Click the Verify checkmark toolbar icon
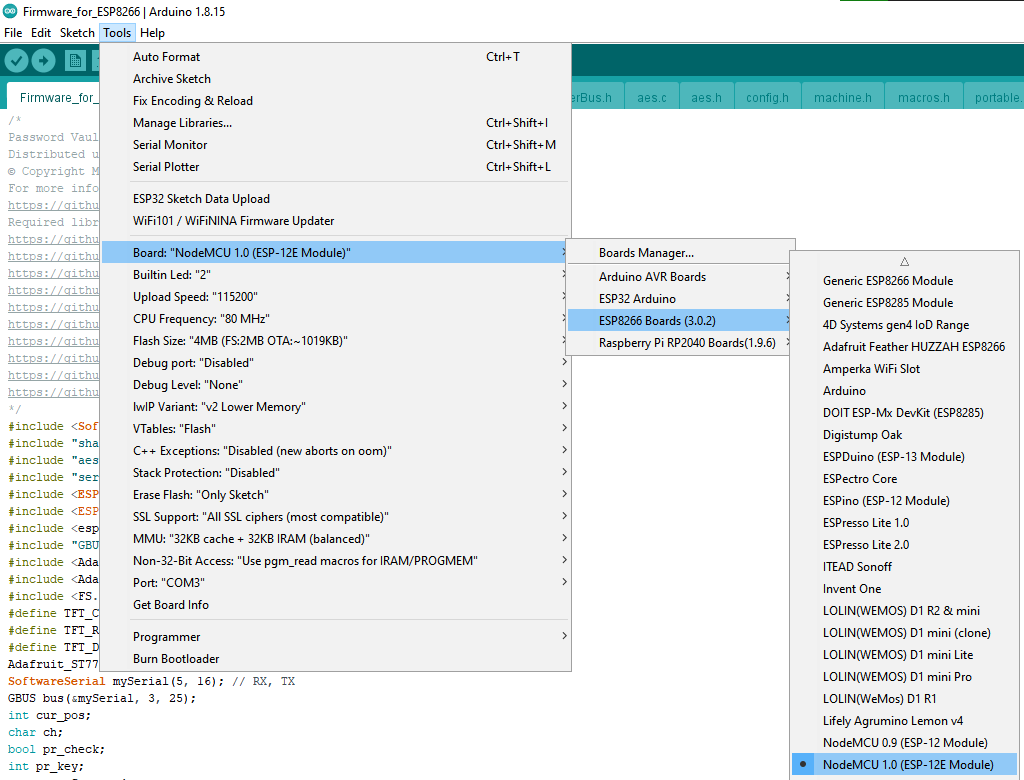The height and width of the screenshot is (780, 1024). (16, 61)
